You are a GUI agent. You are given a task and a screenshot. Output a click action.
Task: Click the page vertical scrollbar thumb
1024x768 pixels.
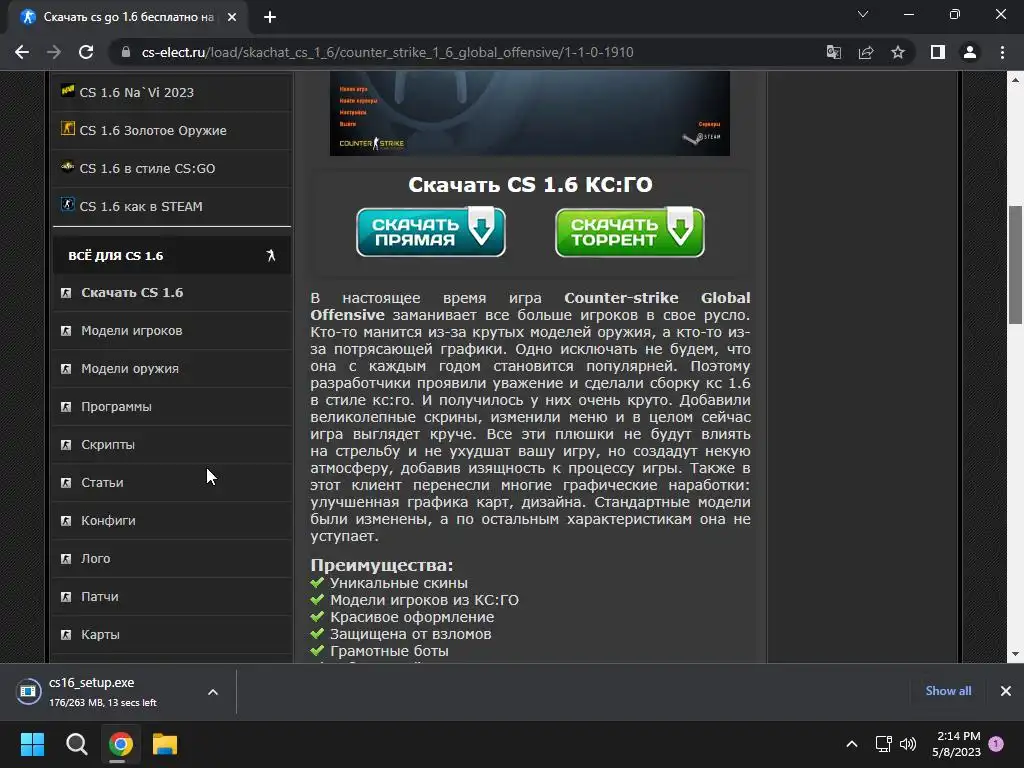[1015, 264]
